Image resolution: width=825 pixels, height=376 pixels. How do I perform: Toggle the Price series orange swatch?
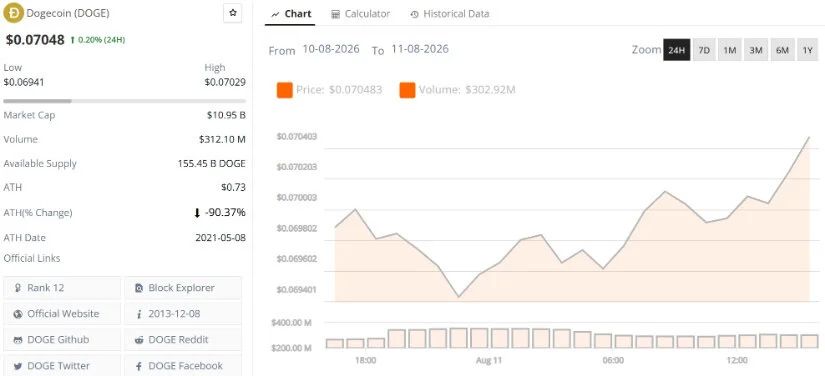click(285, 90)
